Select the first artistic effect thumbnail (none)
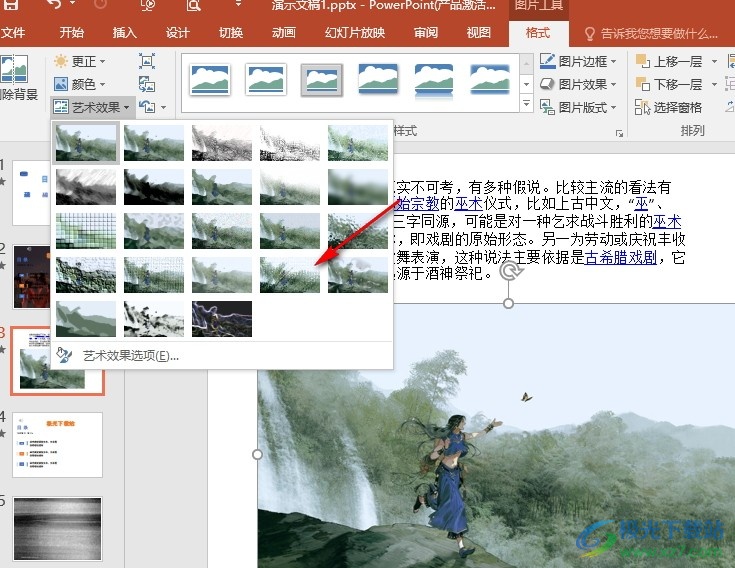The height and width of the screenshot is (568, 735). click(88, 143)
